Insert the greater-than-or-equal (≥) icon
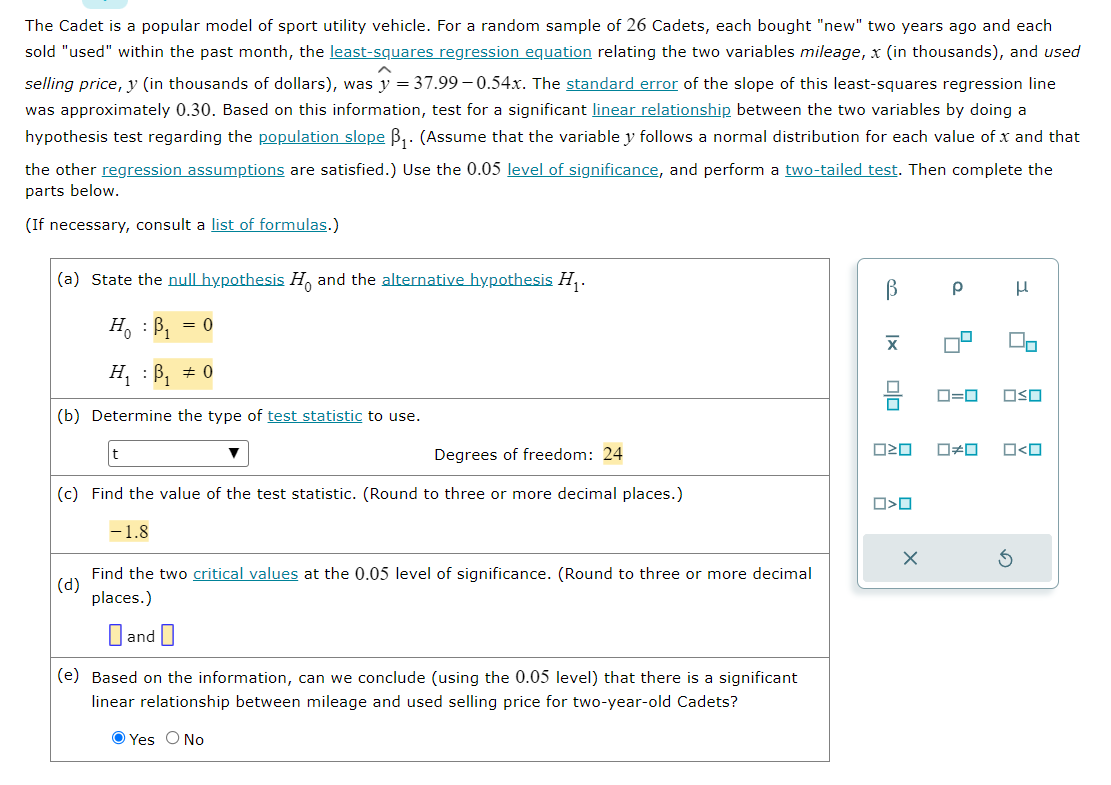1111x785 pixels. (892, 449)
